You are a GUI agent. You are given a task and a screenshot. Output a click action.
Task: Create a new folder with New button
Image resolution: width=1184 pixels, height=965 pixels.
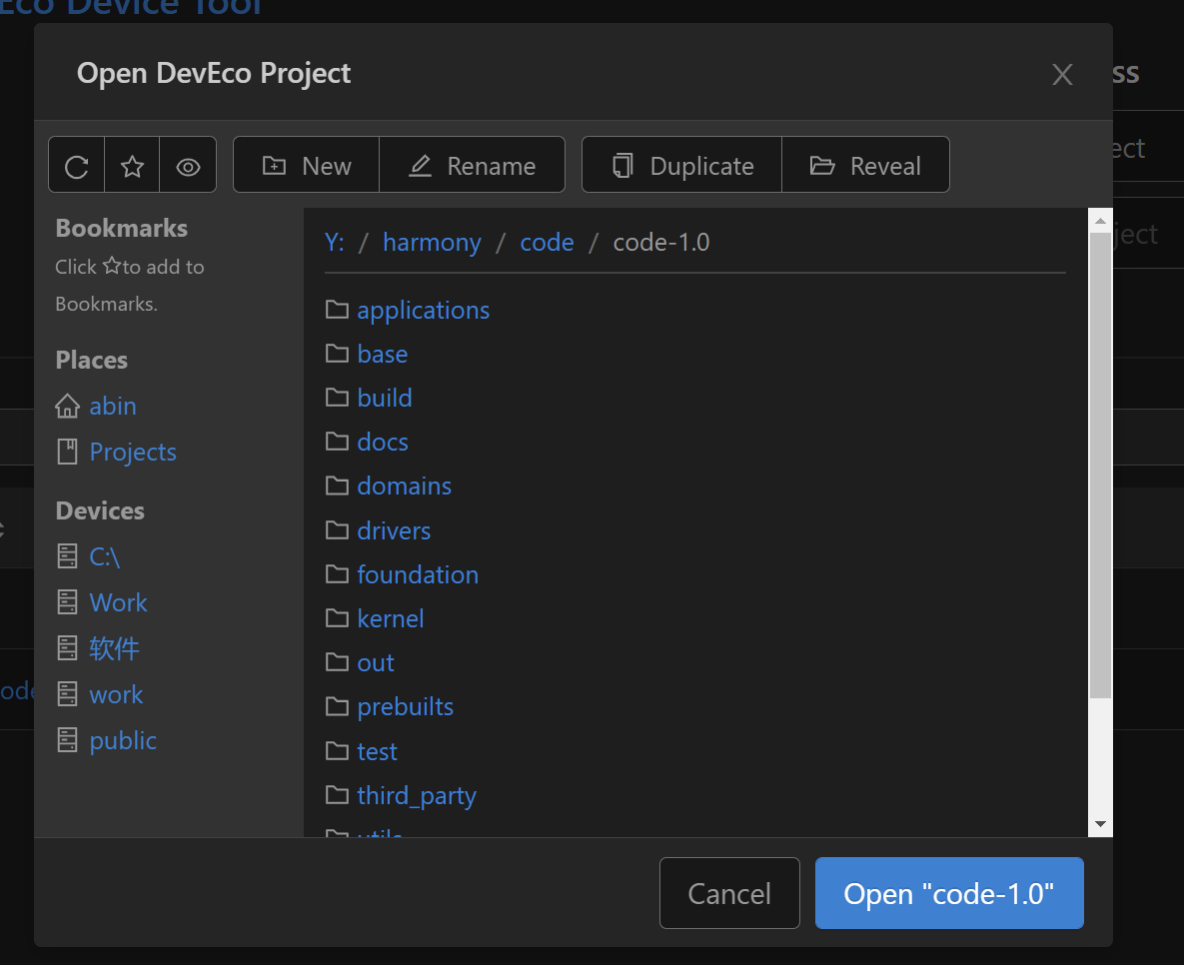click(x=306, y=166)
